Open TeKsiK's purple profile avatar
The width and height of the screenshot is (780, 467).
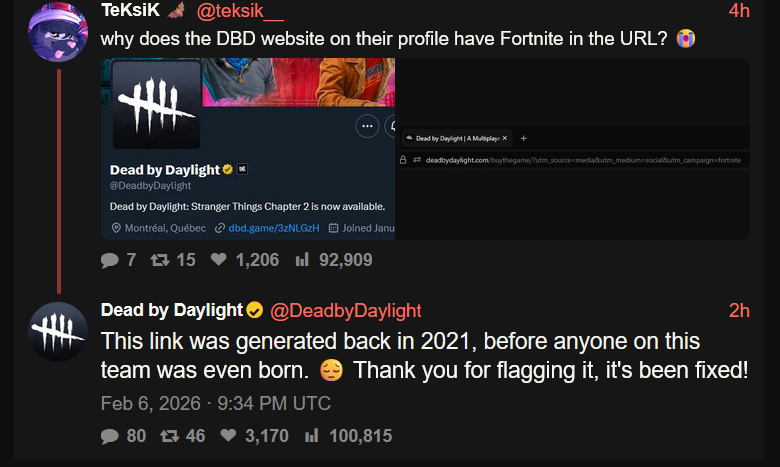tap(58, 32)
